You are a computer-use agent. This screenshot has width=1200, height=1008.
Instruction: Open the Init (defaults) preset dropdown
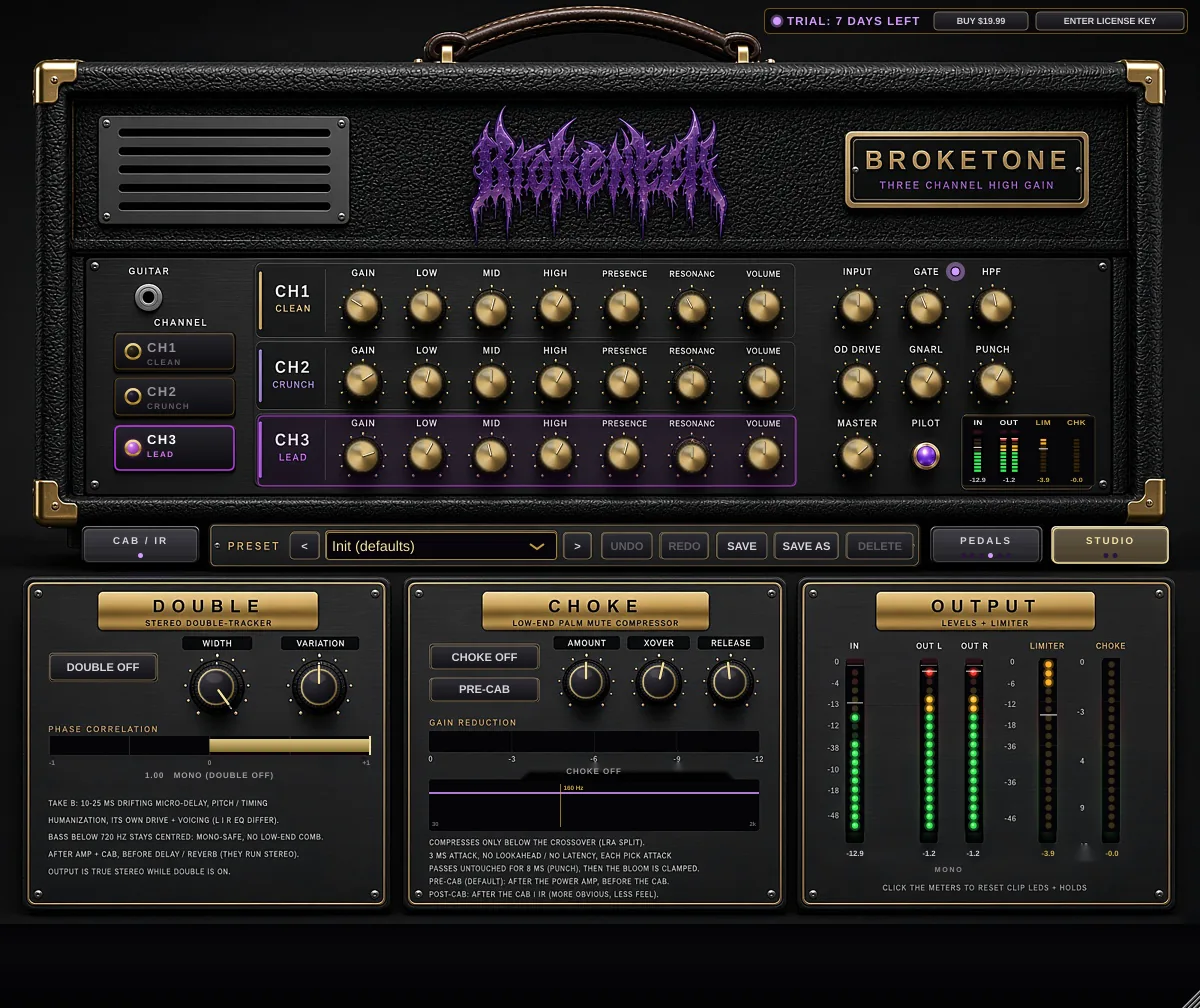(x=441, y=546)
